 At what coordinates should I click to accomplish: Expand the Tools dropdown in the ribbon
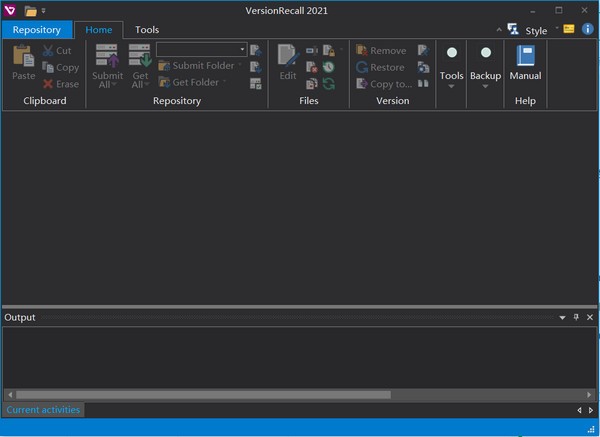452,86
